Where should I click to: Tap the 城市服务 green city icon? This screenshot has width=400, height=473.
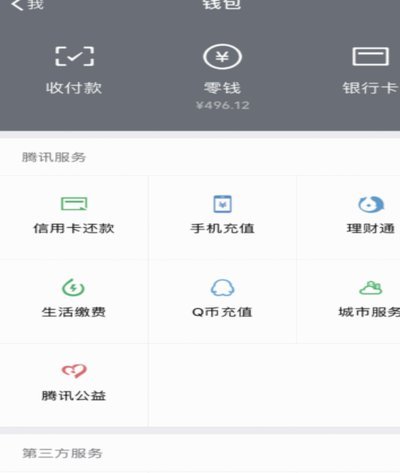(371, 288)
